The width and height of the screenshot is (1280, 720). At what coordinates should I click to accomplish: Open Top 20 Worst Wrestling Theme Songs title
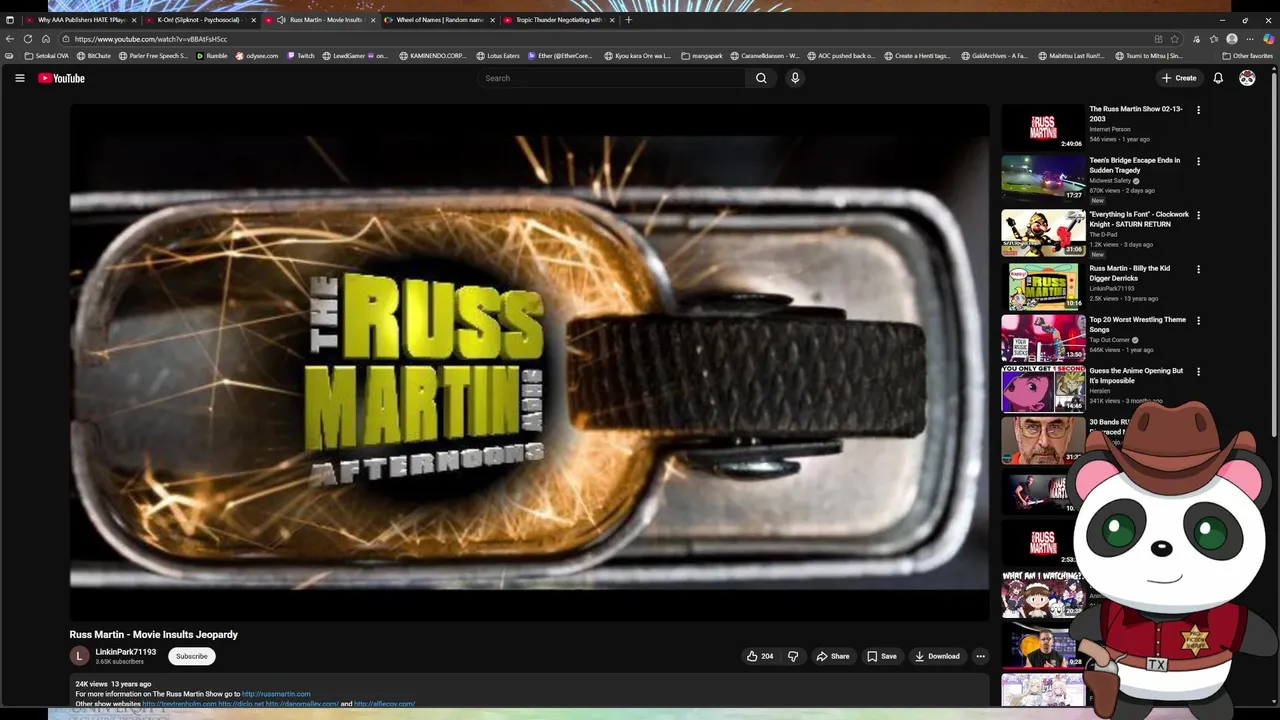[1137, 324]
